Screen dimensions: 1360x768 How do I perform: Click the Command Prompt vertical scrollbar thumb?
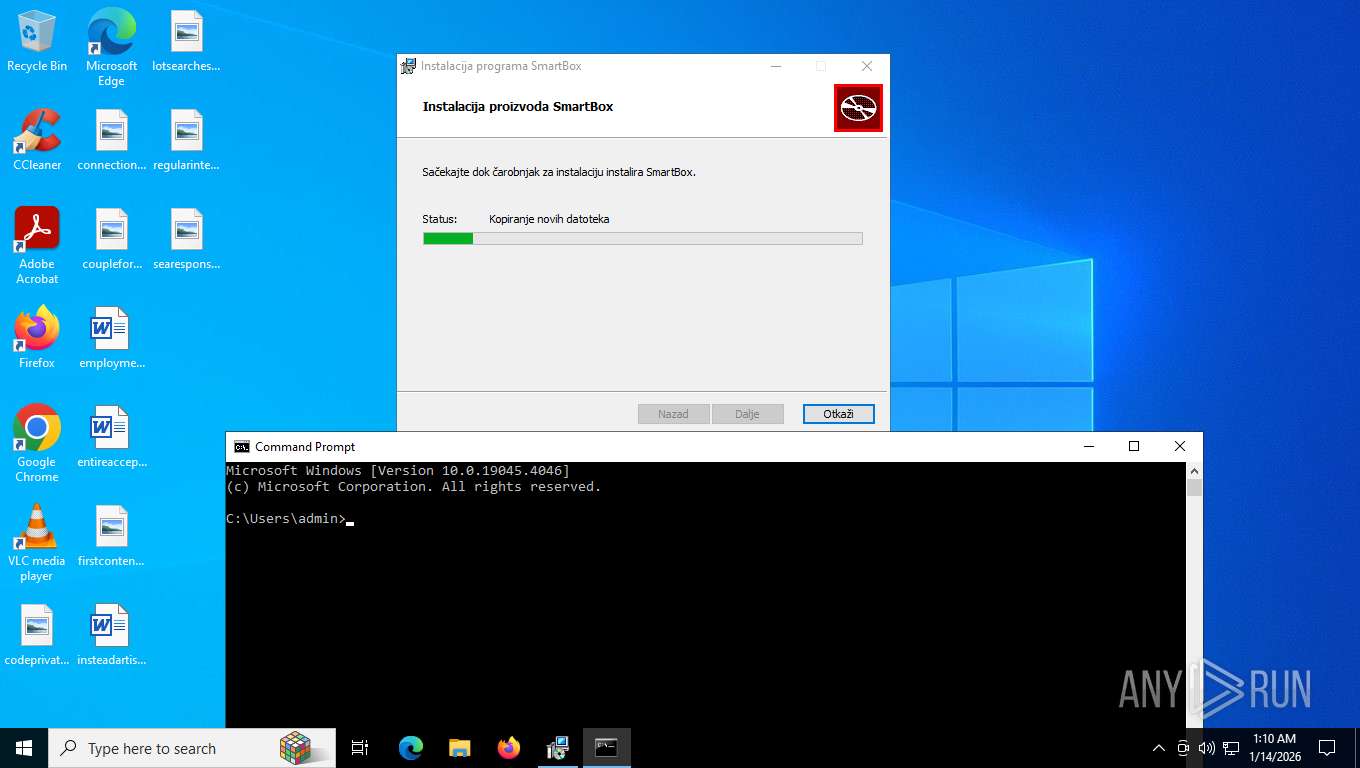(x=1194, y=488)
